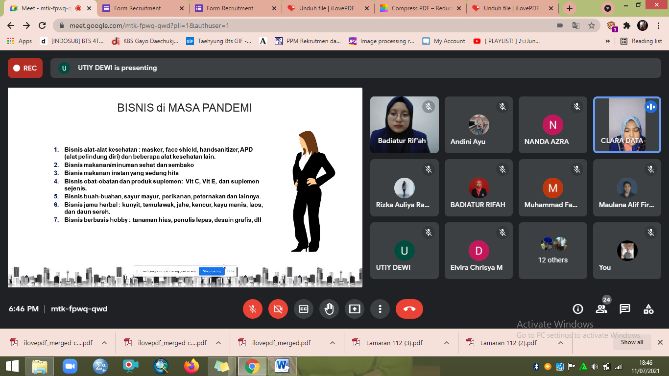Screen dimensions: 669x376
Task: Expand options for Lamaran 112 (2).pdf download
Action: 561,343
